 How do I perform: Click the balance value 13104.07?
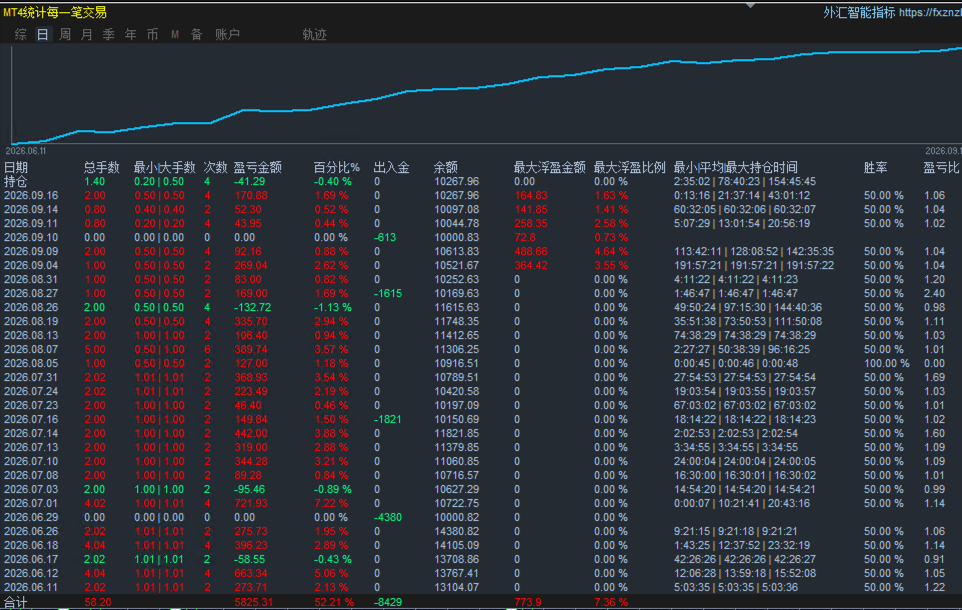click(x=456, y=587)
